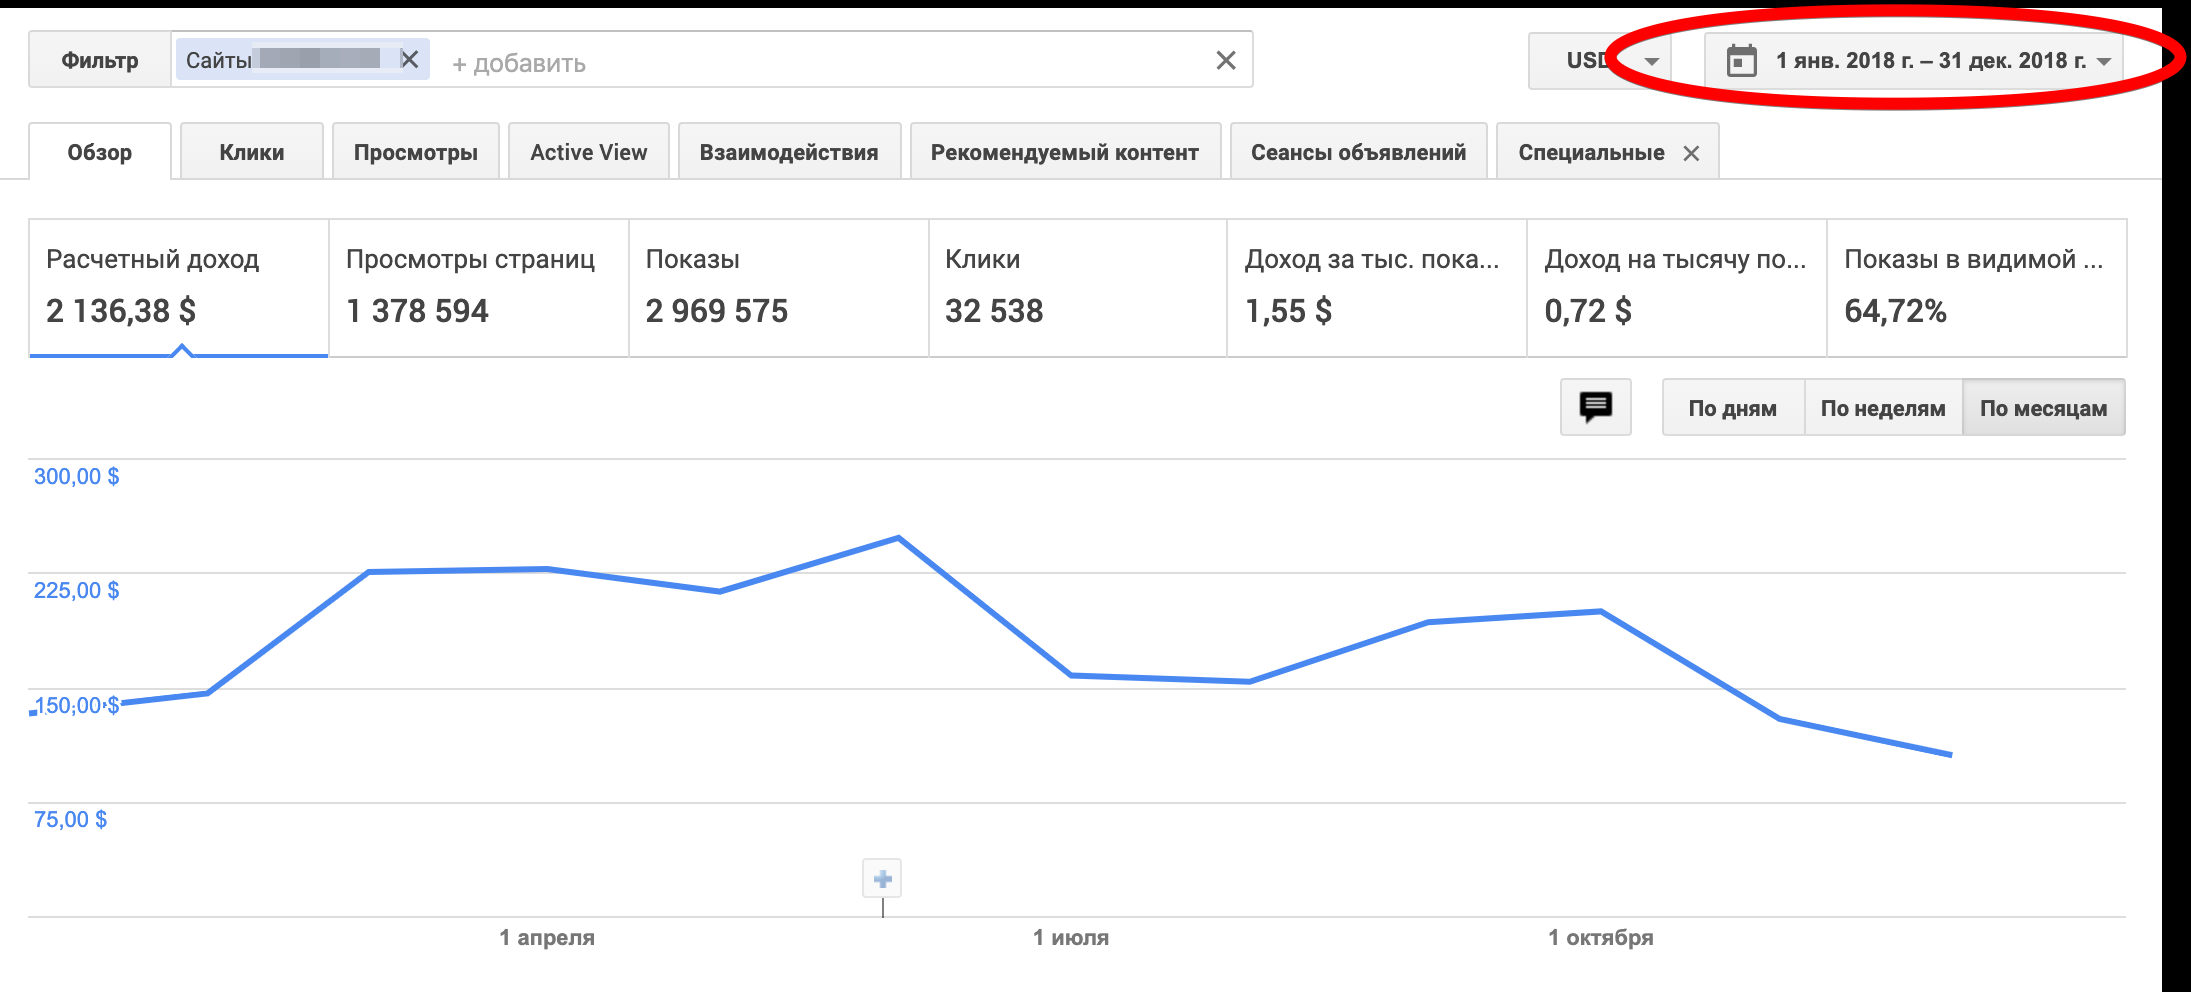This screenshot has width=2191, height=992.
Task: Select the Показы metric card
Action: pos(778,287)
